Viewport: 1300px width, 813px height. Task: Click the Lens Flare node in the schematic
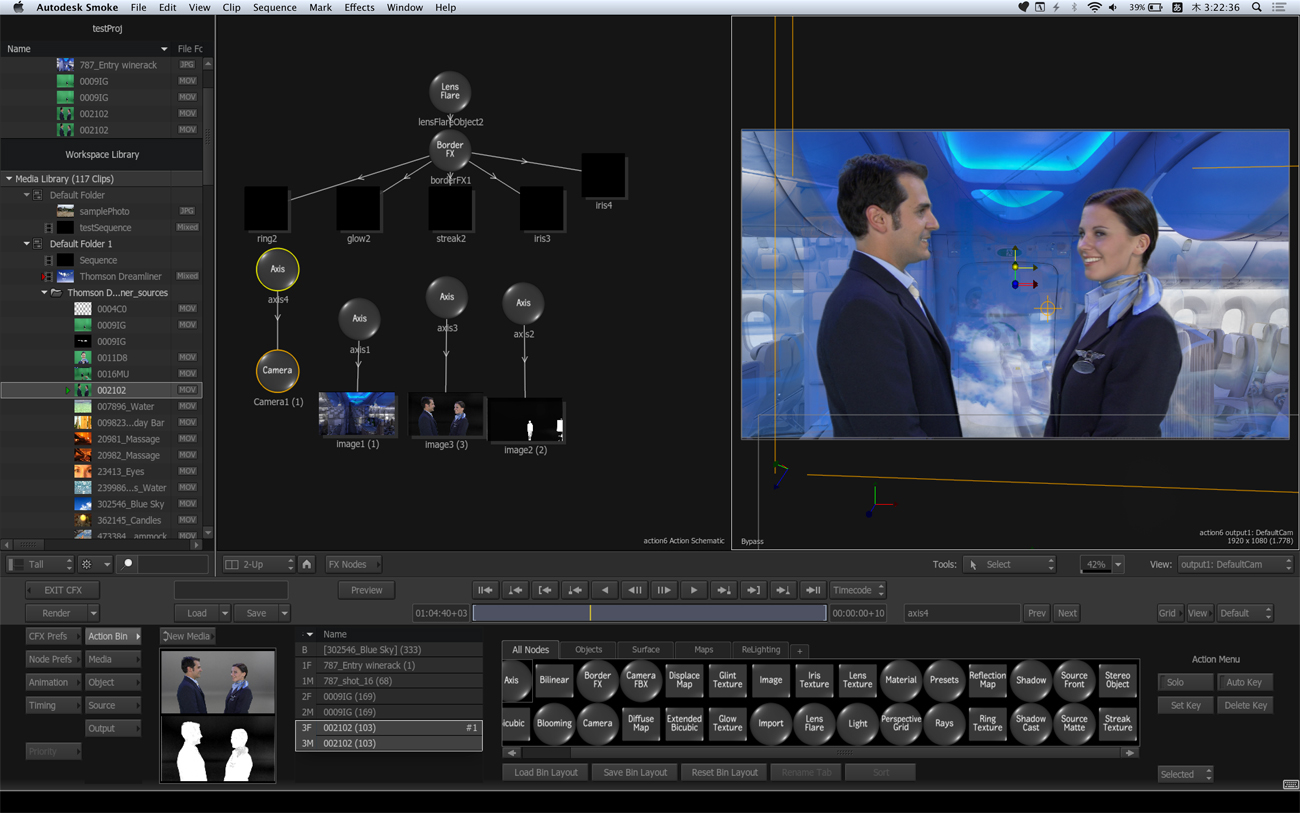(x=450, y=91)
